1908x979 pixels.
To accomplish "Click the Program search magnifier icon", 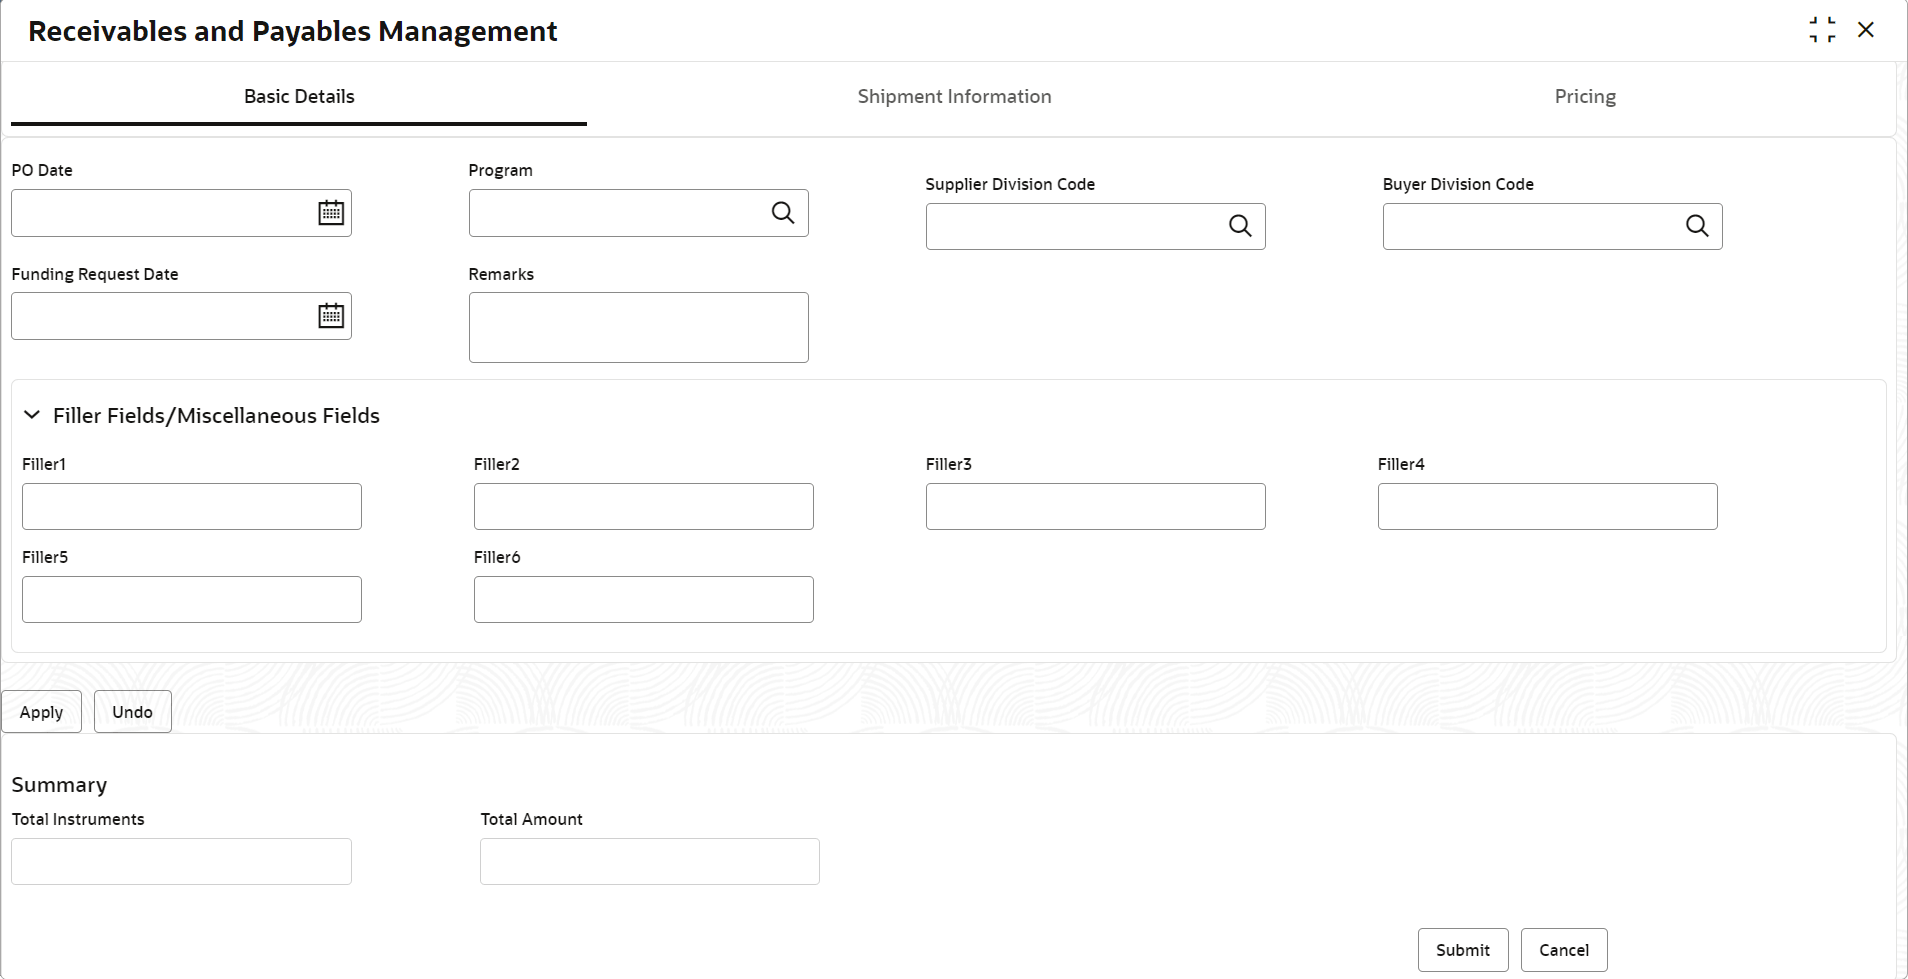I will coord(783,213).
